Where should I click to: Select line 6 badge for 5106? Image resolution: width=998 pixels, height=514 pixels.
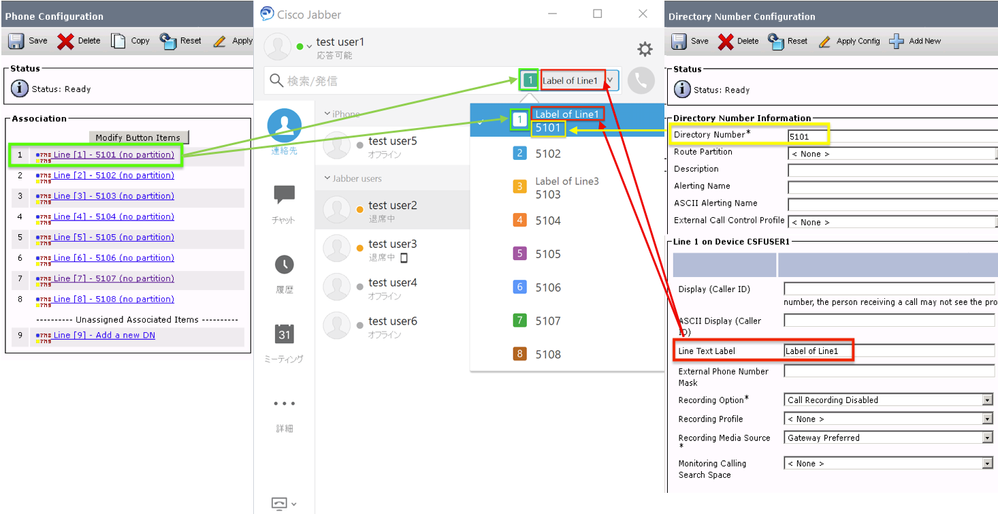tap(520, 288)
